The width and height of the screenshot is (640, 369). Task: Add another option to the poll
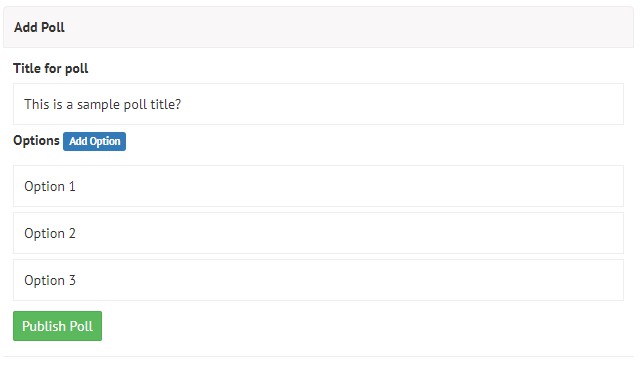coord(94,141)
